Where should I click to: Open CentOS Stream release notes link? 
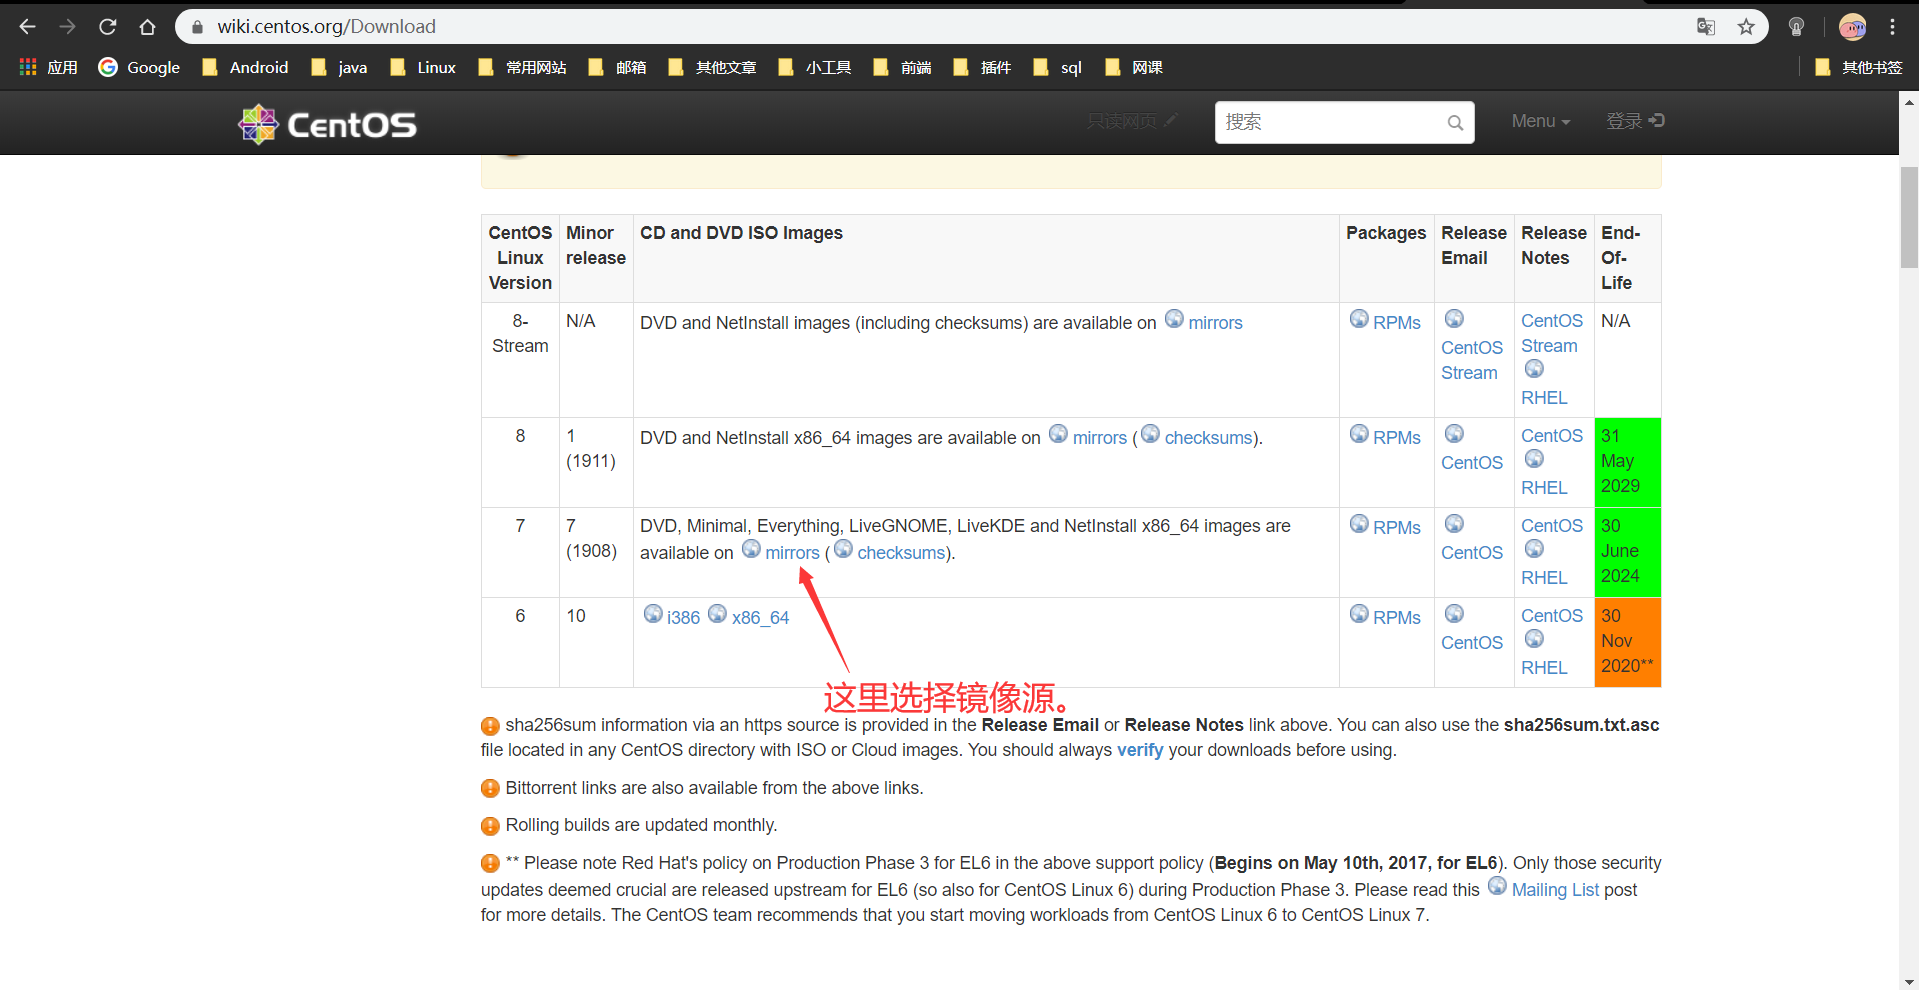1552,333
